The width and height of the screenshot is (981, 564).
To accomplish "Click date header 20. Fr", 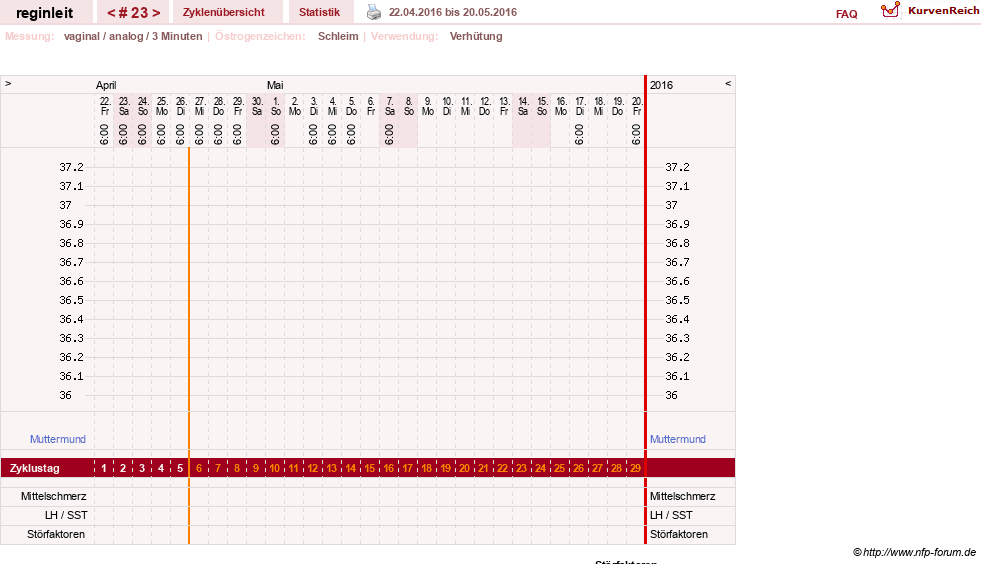I will point(636,106).
